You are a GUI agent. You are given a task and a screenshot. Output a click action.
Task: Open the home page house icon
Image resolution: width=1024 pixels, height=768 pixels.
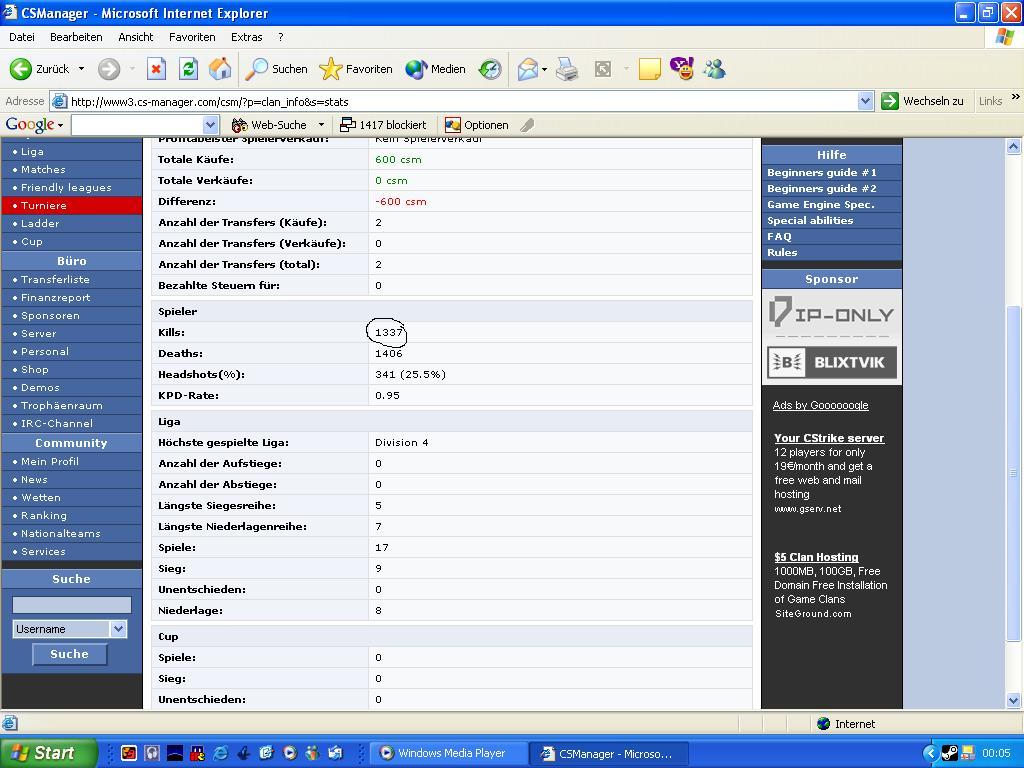pos(220,69)
